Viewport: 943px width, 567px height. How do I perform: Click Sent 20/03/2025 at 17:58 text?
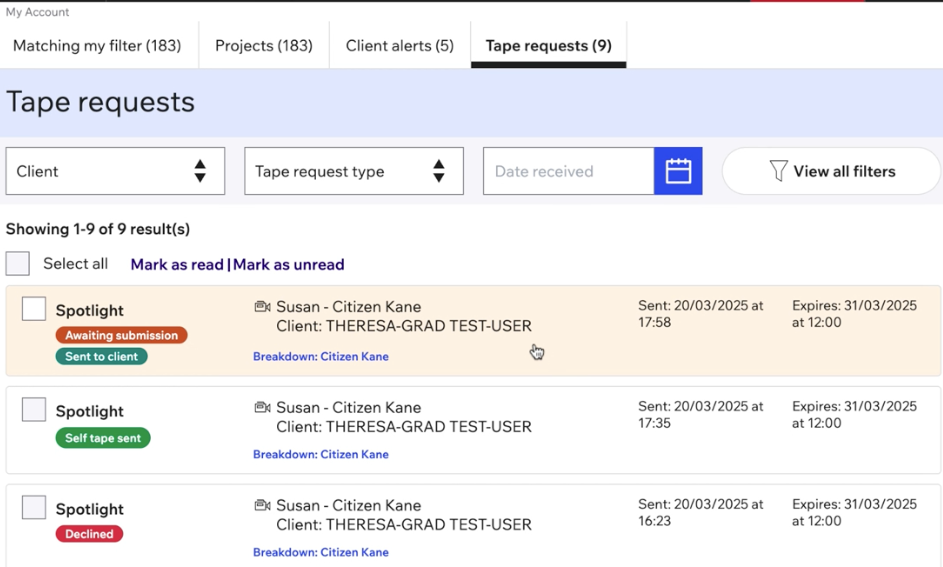(701, 314)
